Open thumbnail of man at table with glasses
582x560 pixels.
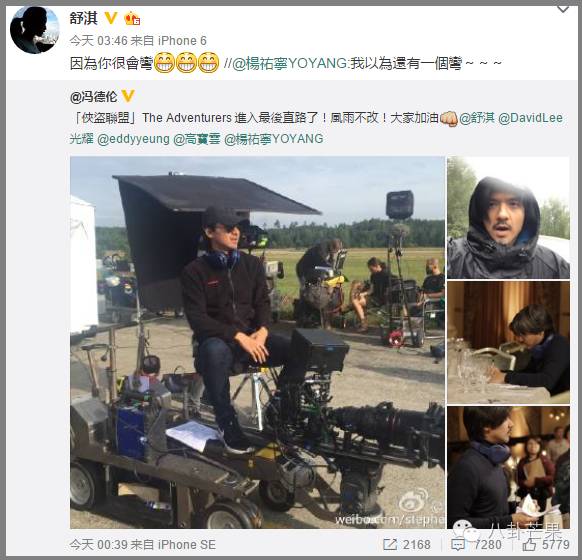508,343
